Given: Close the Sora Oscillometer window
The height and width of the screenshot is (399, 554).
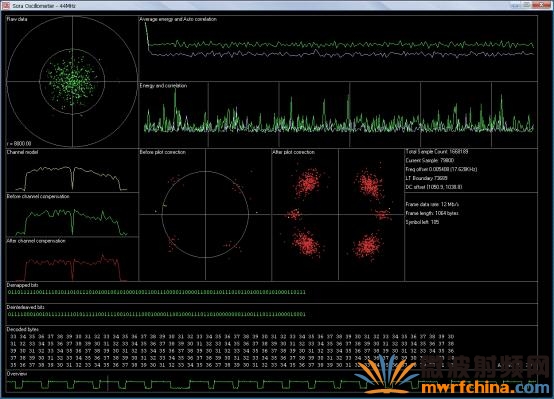Looking at the screenshot, I should pos(542,5).
